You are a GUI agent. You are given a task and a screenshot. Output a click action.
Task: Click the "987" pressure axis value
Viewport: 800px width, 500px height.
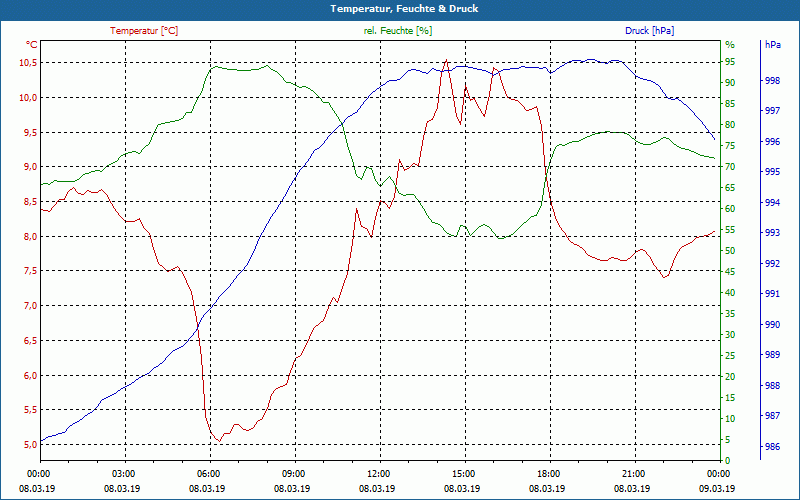pyautogui.click(x=773, y=416)
